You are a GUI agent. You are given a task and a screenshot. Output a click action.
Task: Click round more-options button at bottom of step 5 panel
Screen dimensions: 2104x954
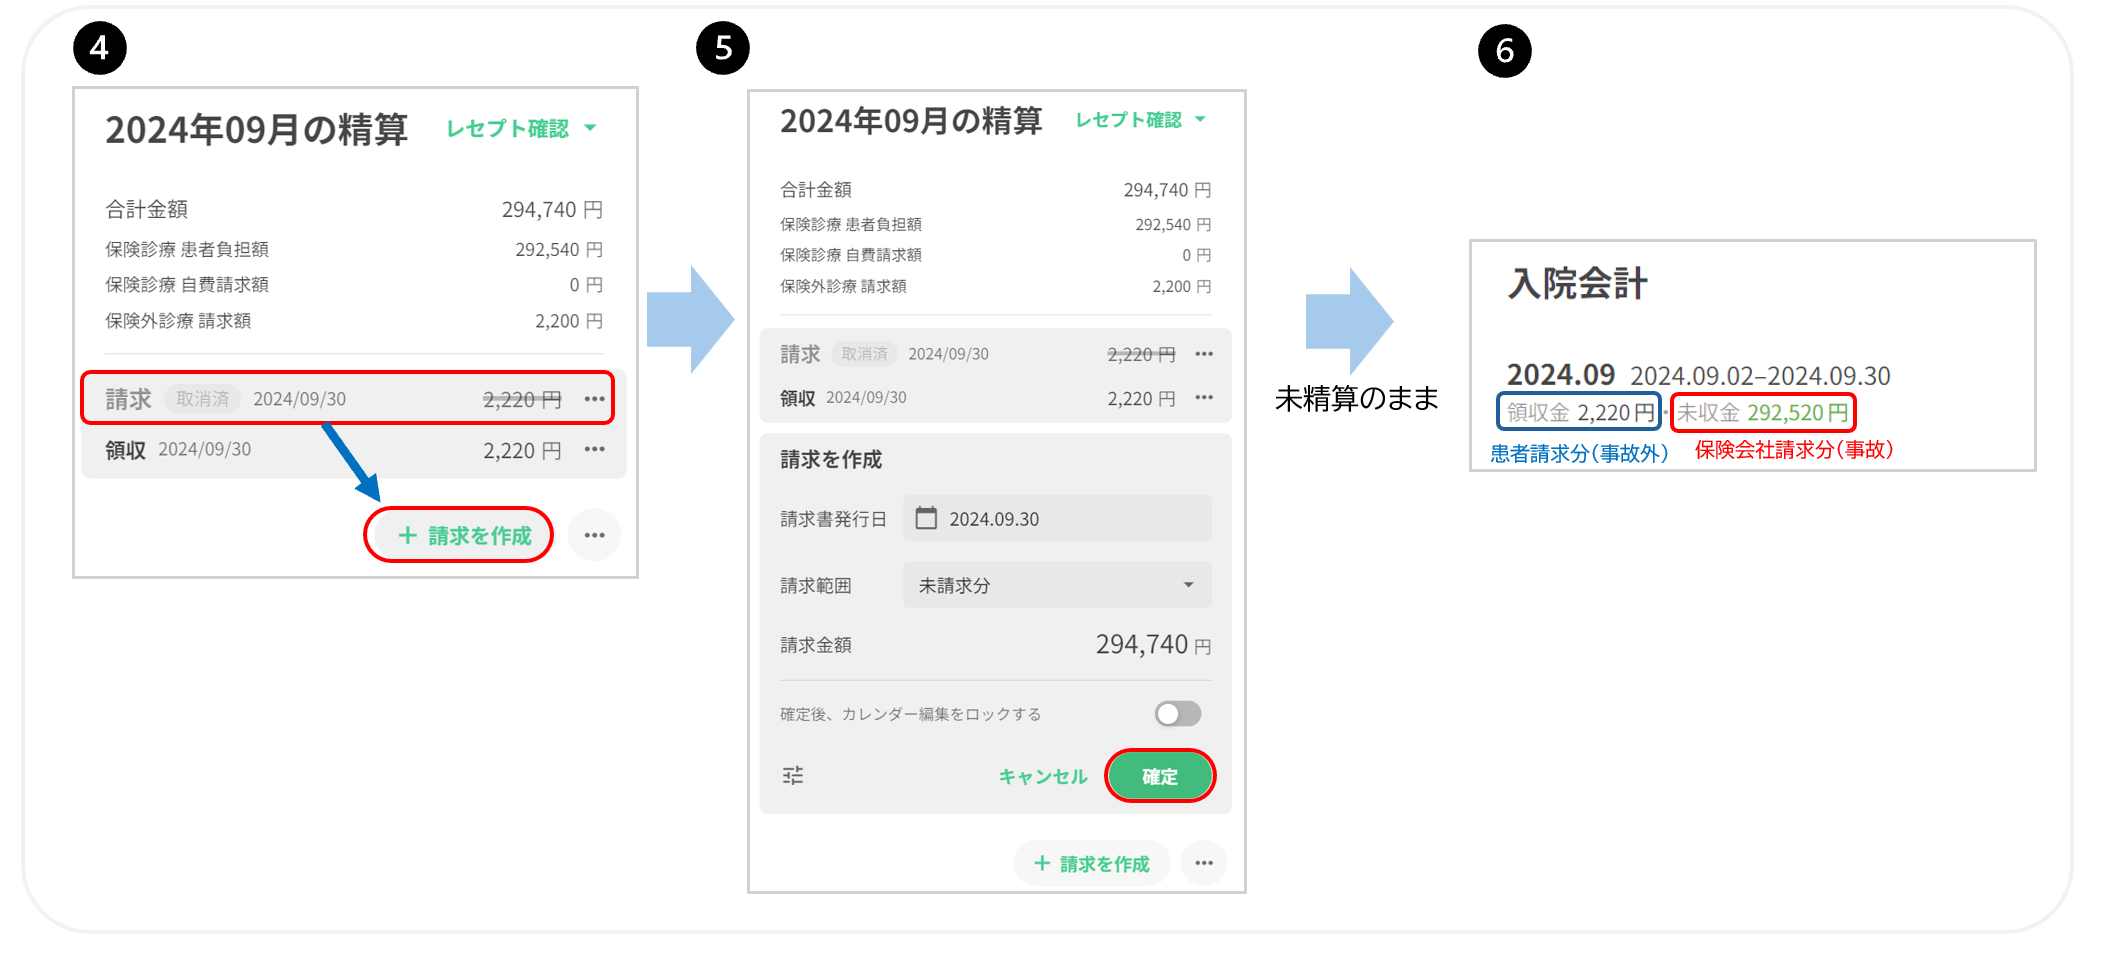pyautogui.click(x=1204, y=863)
